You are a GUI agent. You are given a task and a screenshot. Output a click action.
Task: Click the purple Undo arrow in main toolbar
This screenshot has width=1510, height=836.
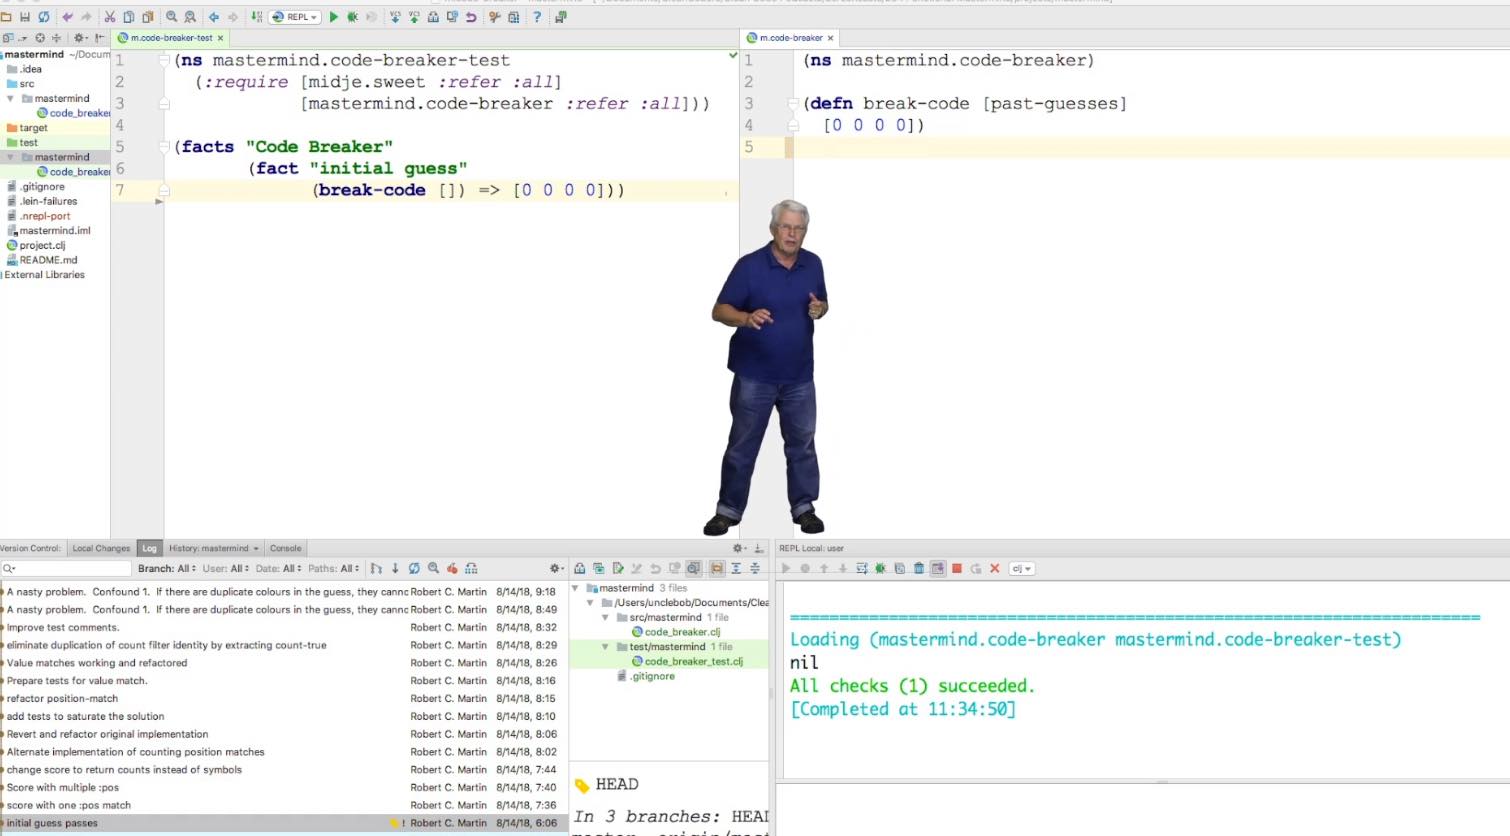[67, 17]
